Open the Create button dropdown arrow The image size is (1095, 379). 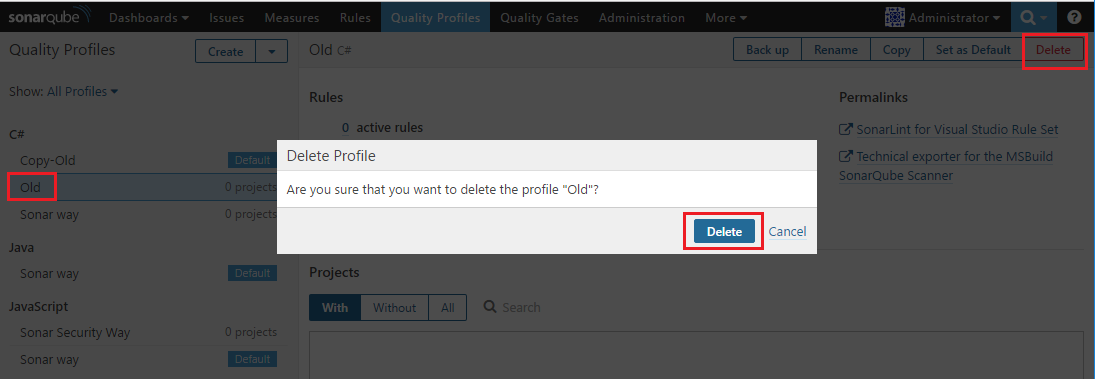pyautogui.click(x=272, y=51)
